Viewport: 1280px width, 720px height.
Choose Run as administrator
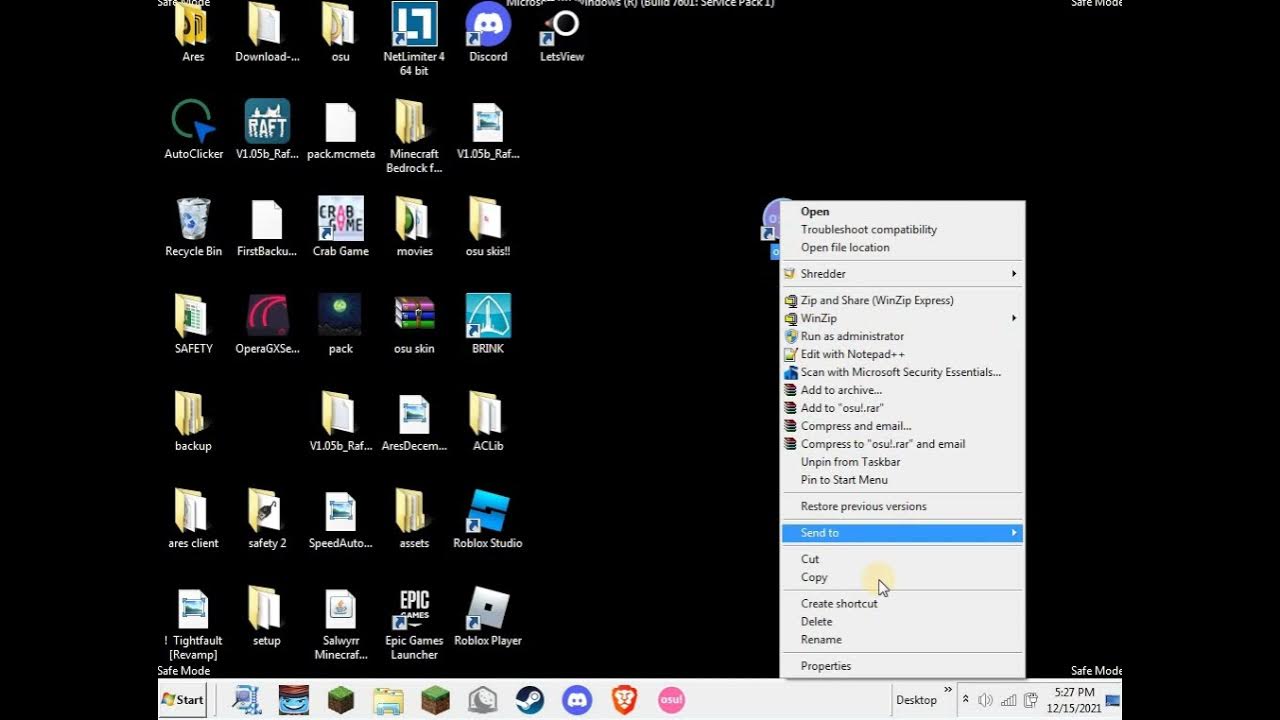852,336
